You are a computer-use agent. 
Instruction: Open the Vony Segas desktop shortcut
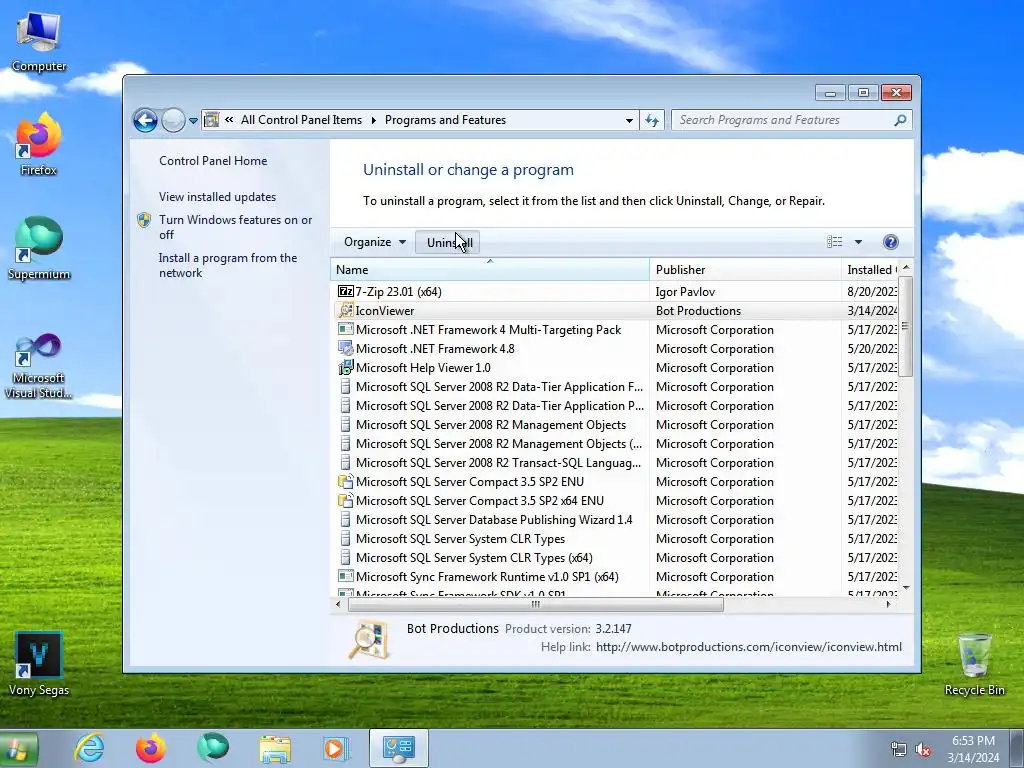pyautogui.click(x=39, y=664)
